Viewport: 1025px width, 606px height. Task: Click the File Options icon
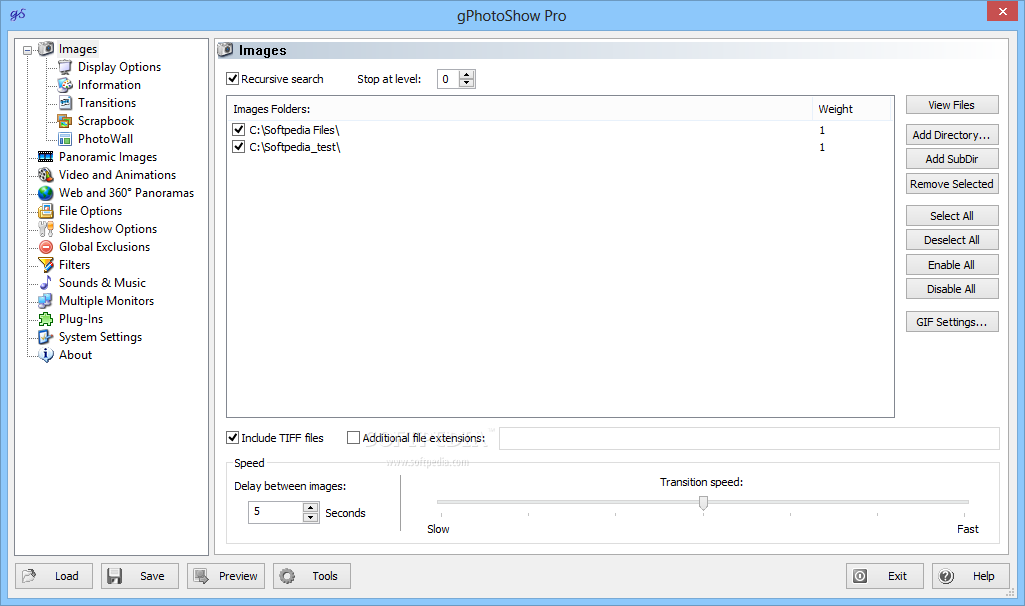point(46,210)
